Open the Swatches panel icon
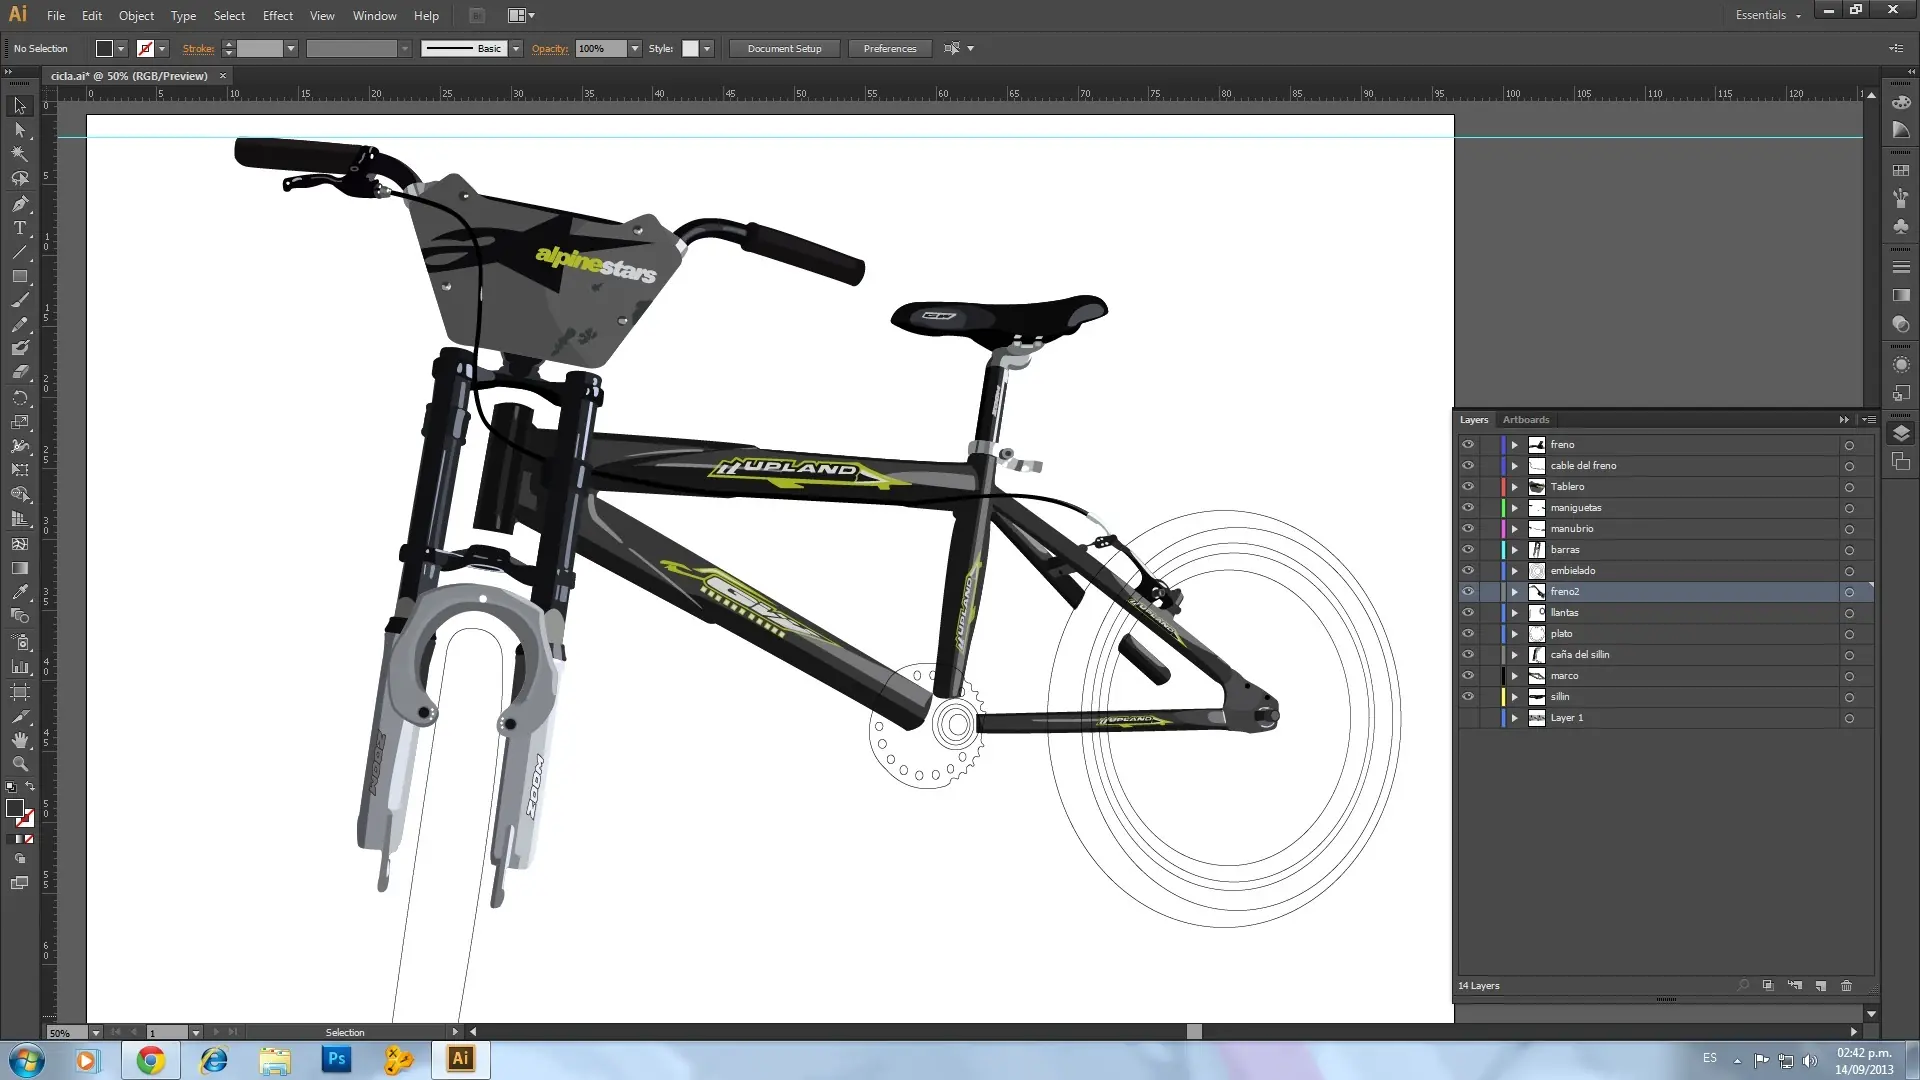The width and height of the screenshot is (1920, 1080). tap(1901, 171)
